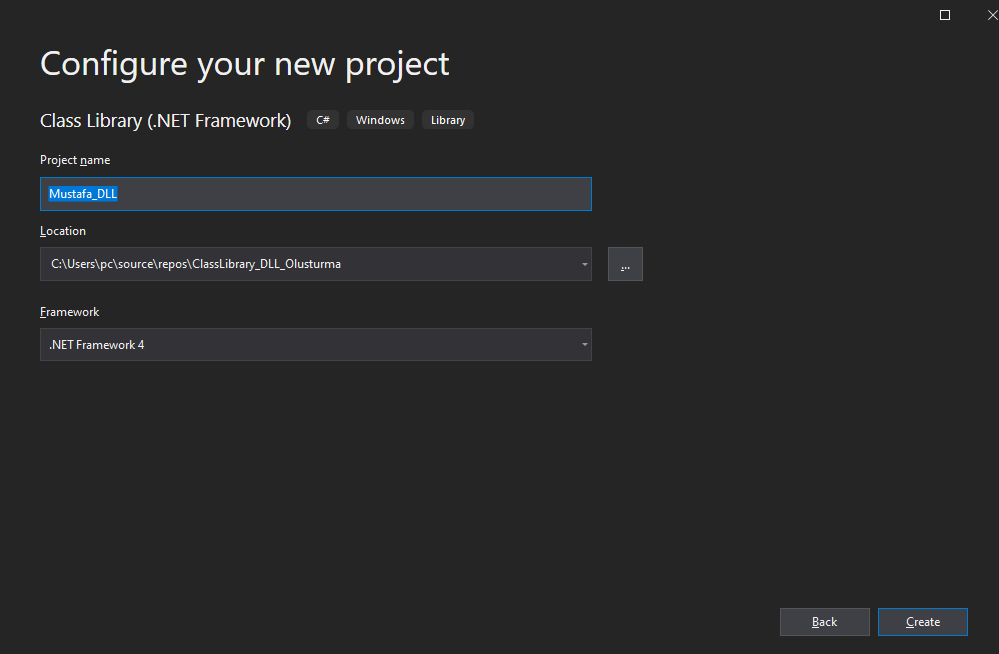Click the Library project type tag
Image resolution: width=999 pixels, height=654 pixels.
pos(448,120)
